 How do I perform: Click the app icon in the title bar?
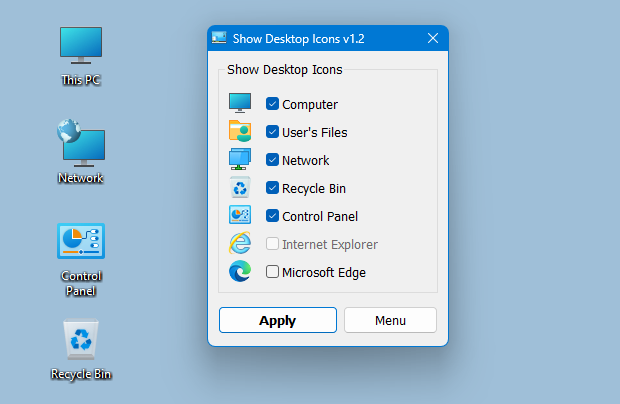click(220, 39)
